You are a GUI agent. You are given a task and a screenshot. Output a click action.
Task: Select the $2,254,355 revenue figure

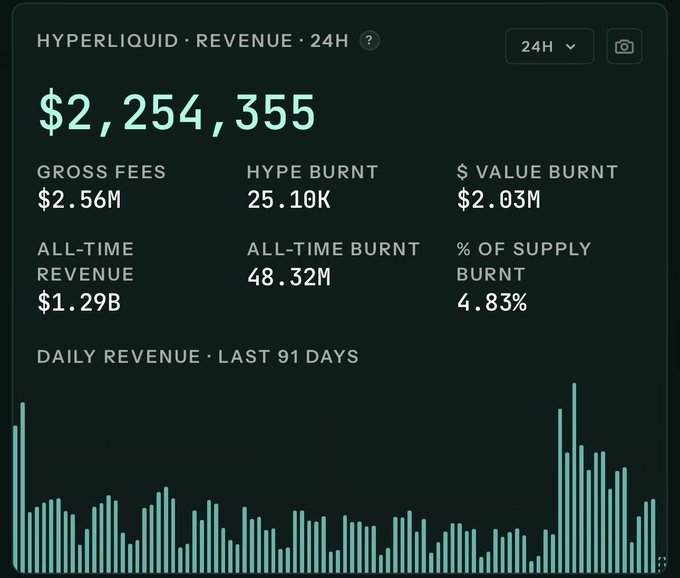177,112
